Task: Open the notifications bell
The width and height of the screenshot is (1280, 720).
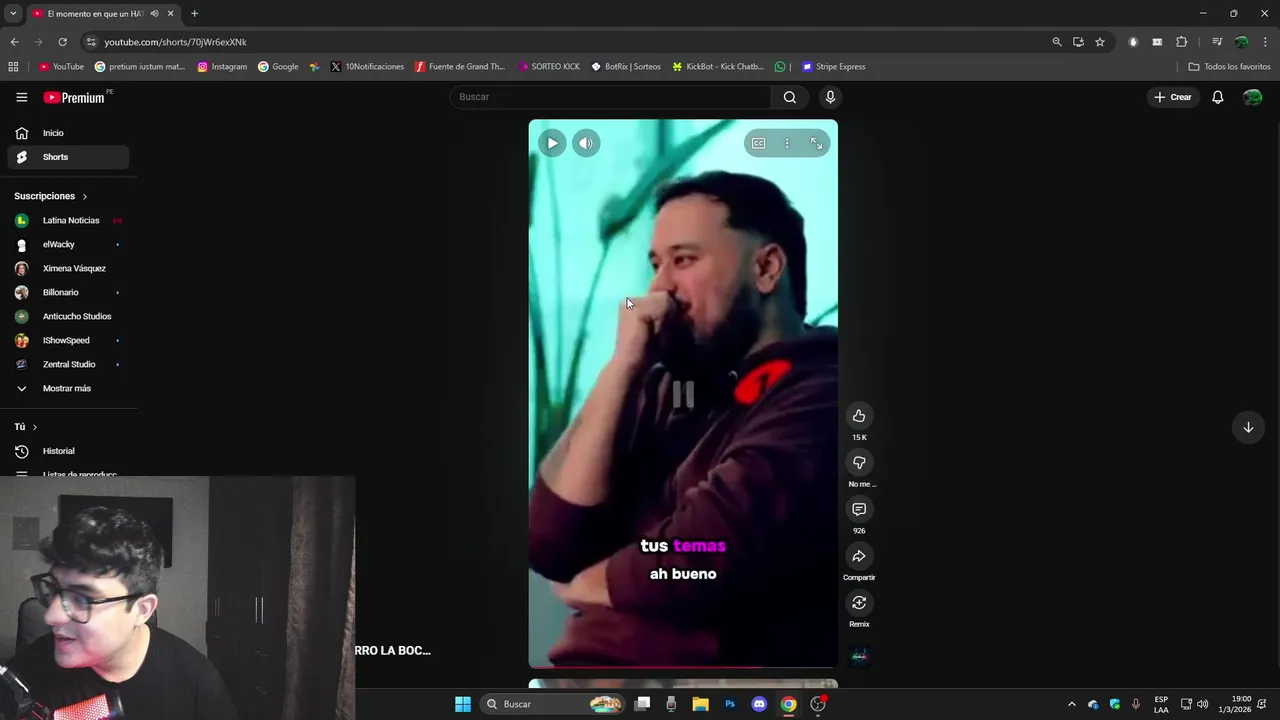Action: point(1218,97)
